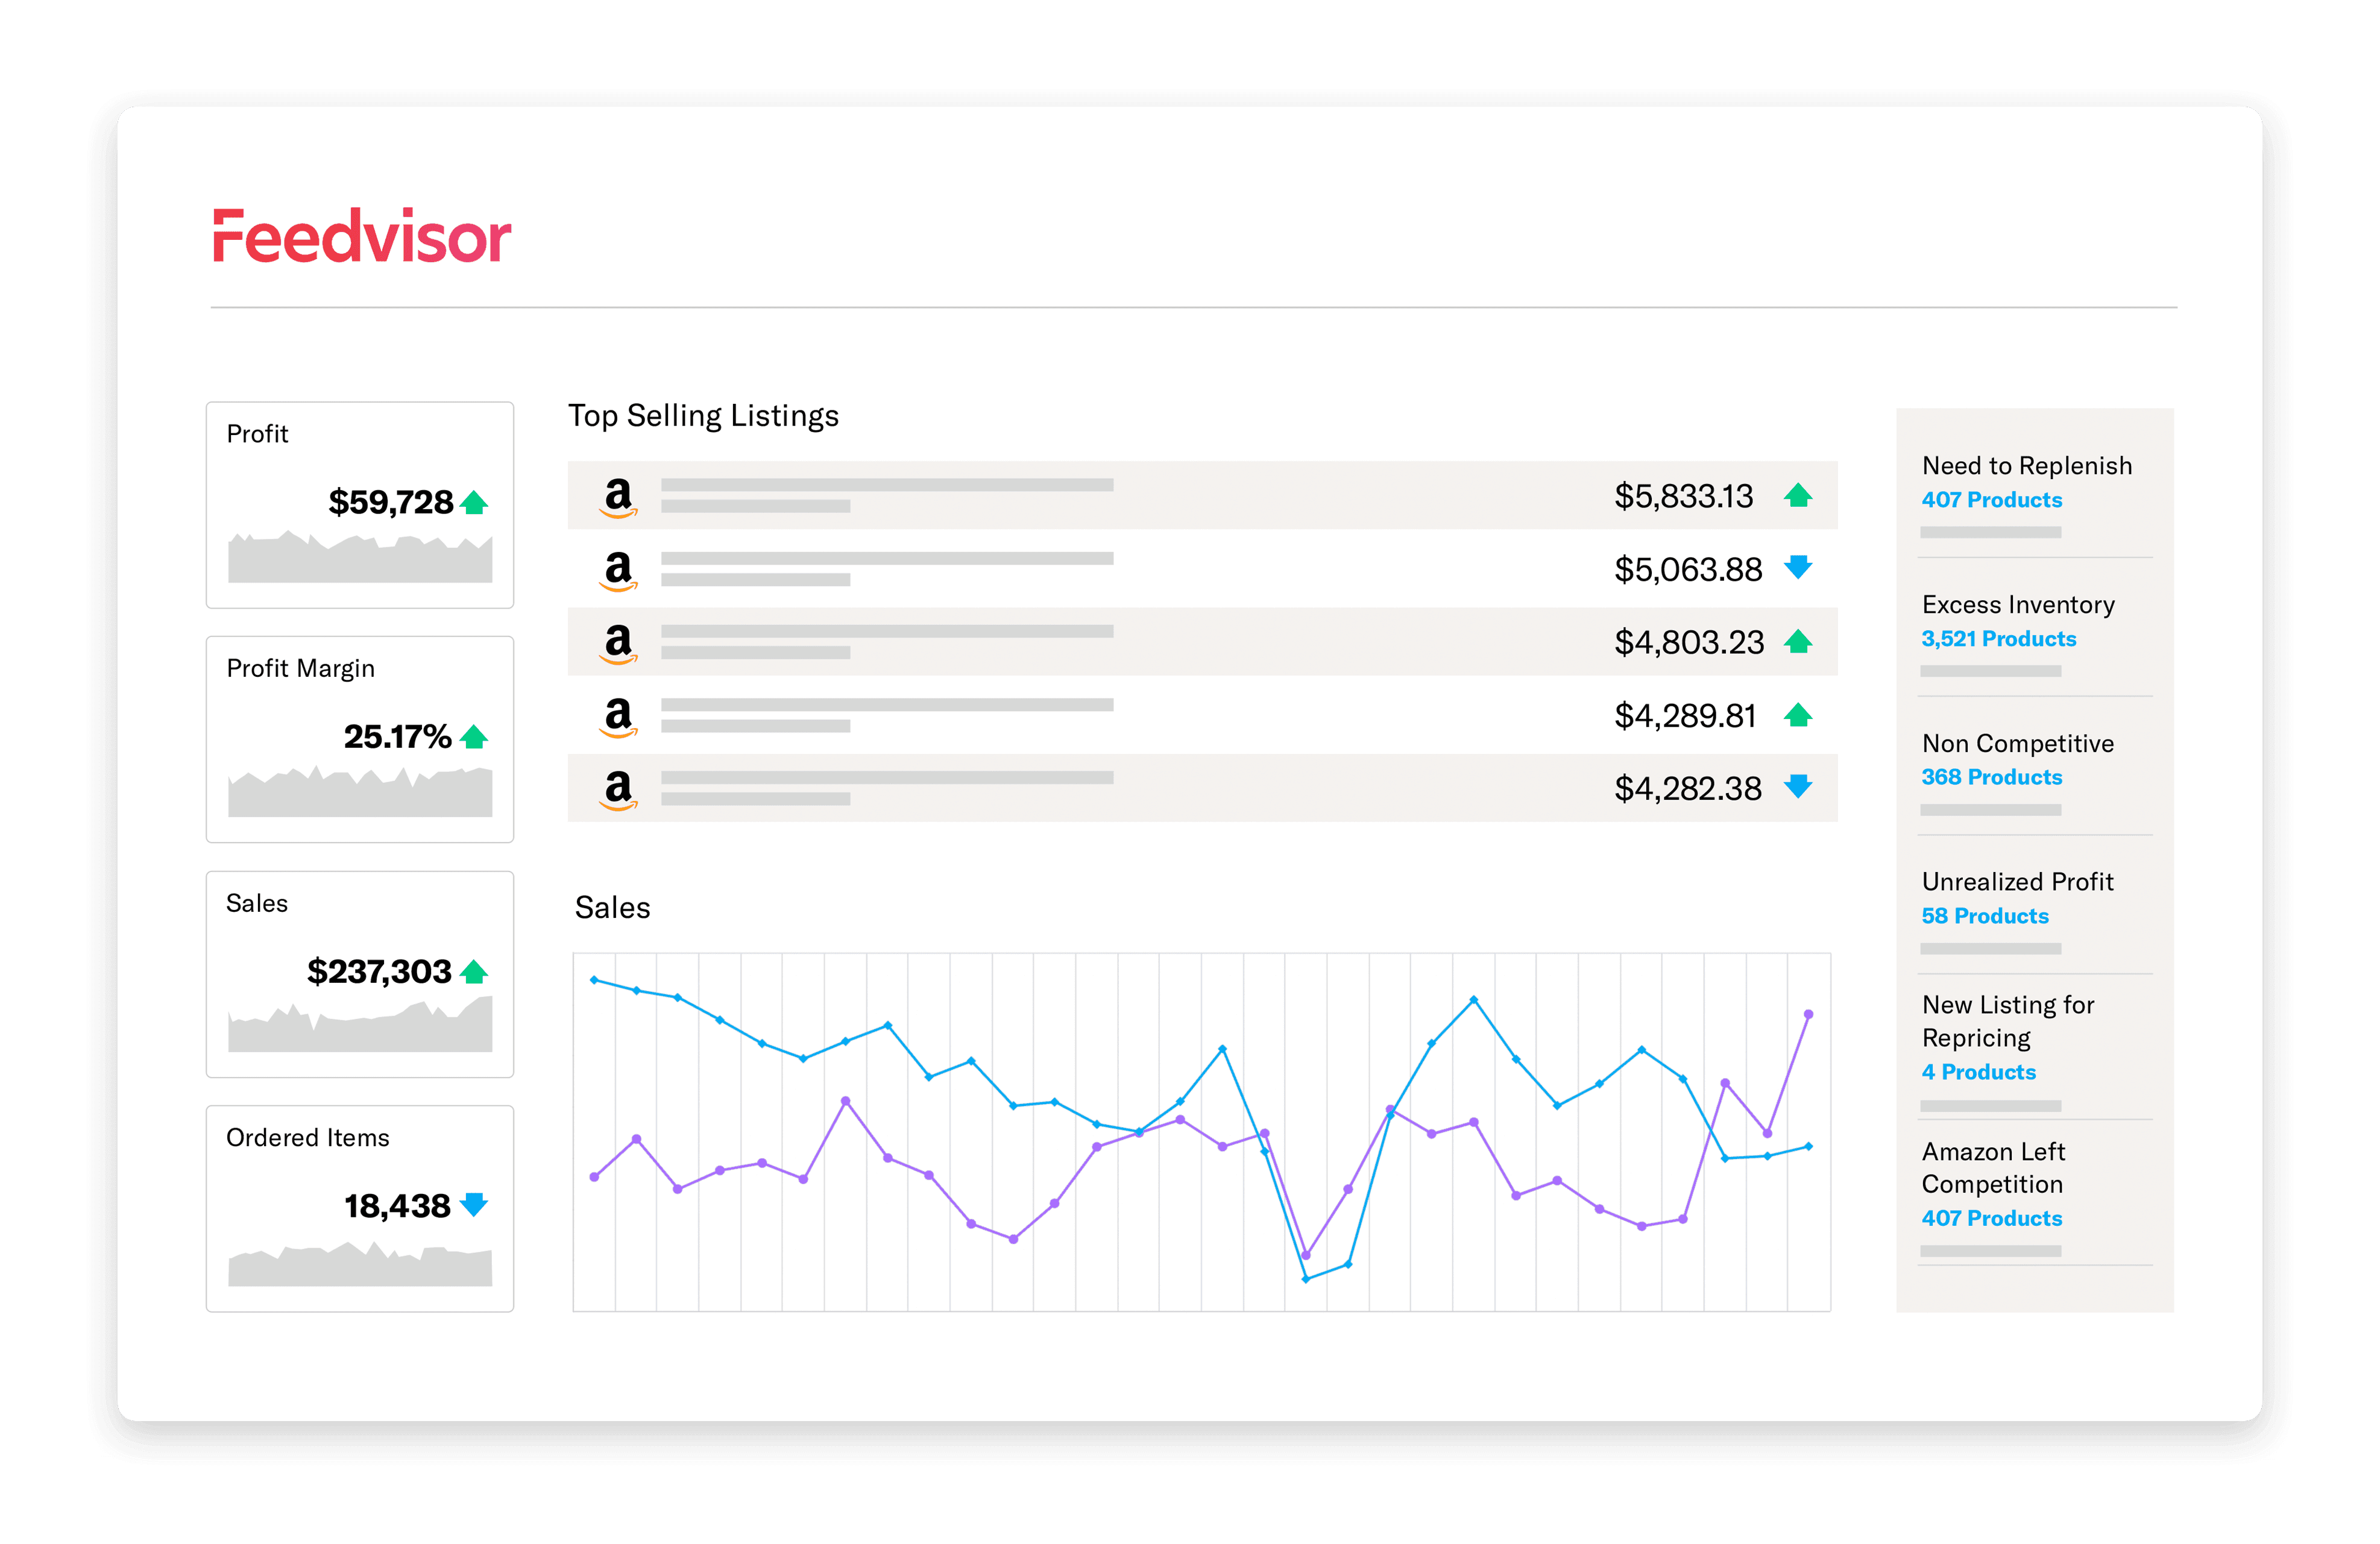Click blue down arrow beside $5,063.88

[1797, 567]
